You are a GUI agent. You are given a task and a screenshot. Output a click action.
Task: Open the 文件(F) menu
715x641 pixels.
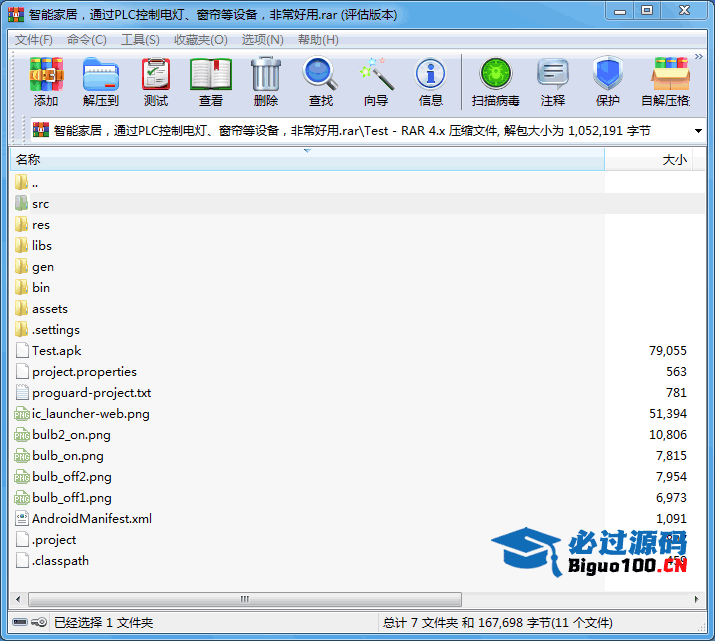click(x=33, y=39)
